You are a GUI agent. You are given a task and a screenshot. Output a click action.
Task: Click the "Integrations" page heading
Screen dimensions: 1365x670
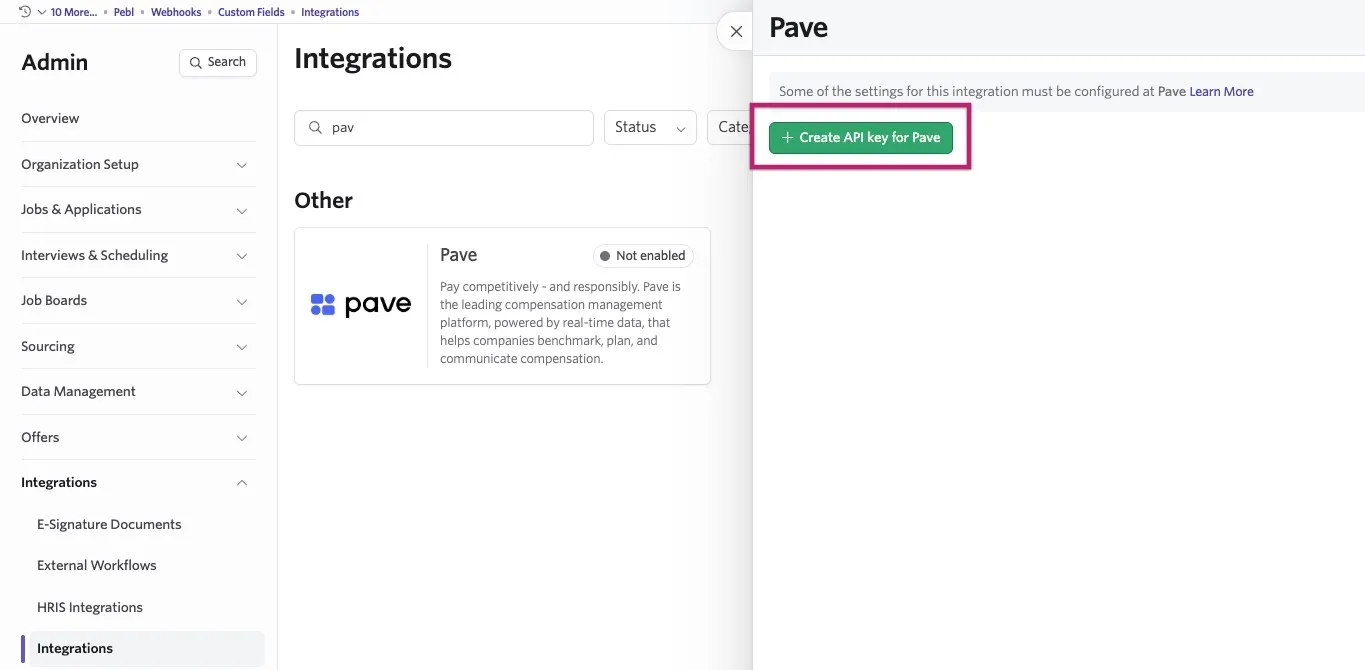[x=373, y=58]
